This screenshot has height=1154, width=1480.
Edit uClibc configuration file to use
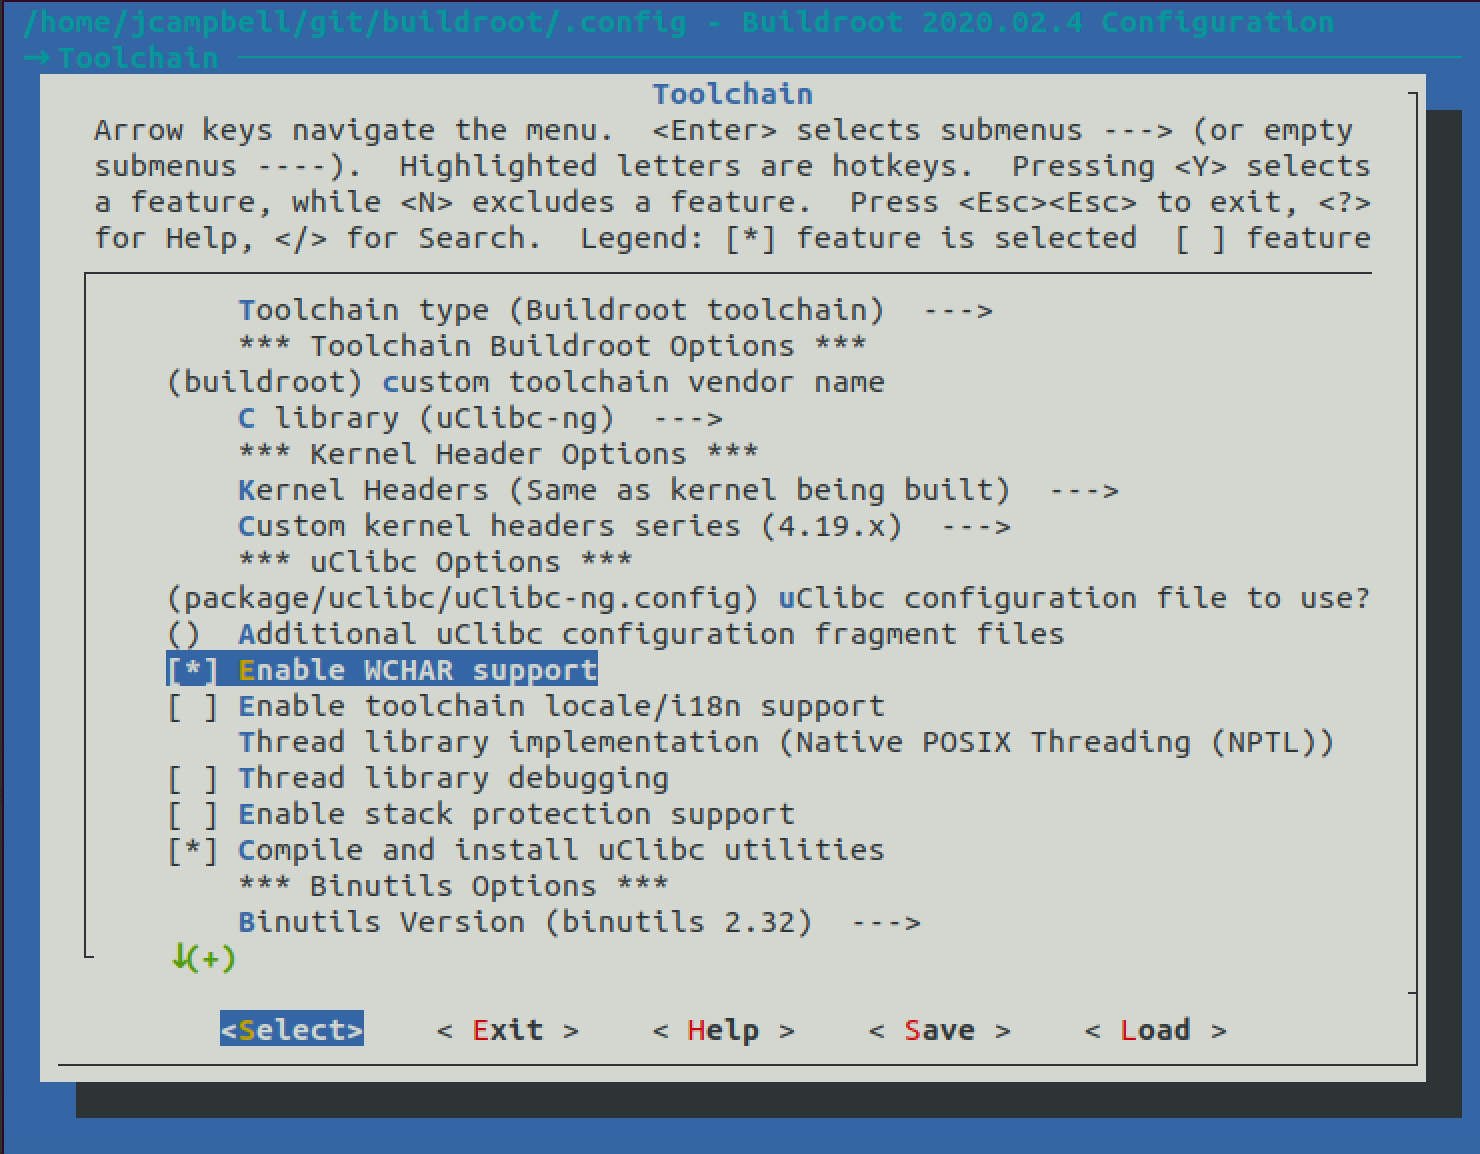click(769, 598)
